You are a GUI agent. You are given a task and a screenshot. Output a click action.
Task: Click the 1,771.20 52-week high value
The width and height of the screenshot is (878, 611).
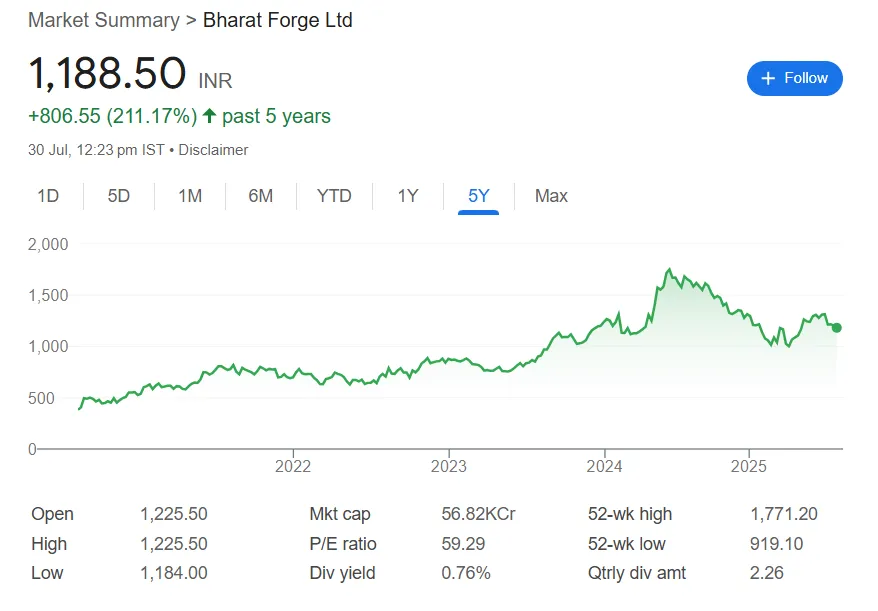click(x=784, y=514)
